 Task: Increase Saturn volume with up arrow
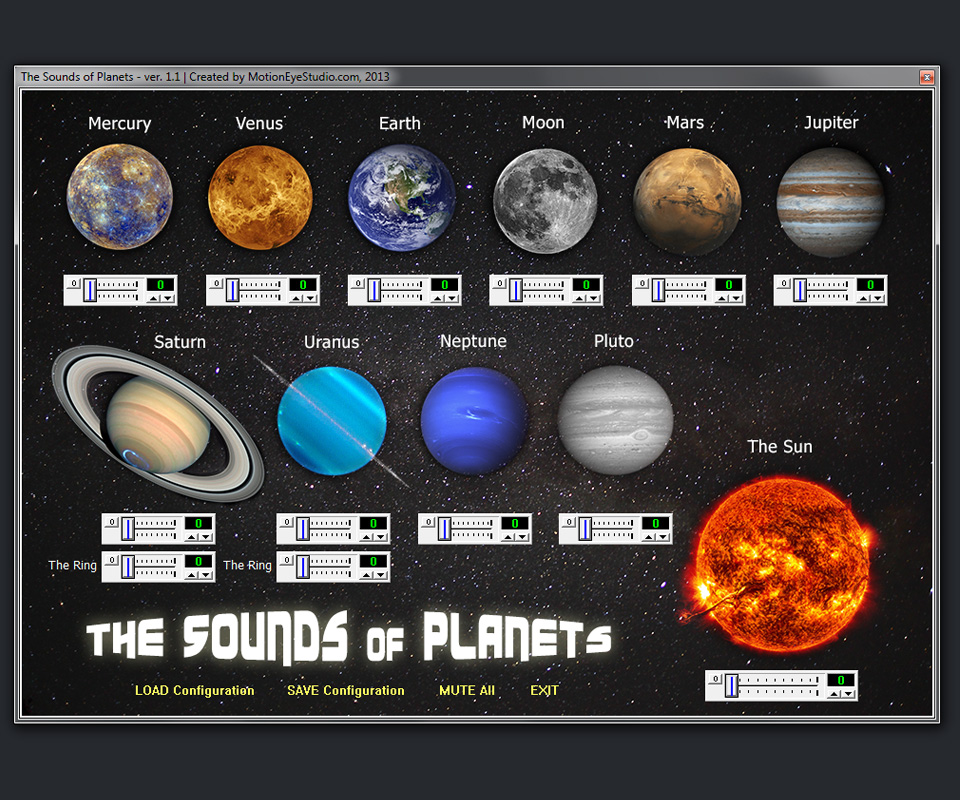[192, 537]
